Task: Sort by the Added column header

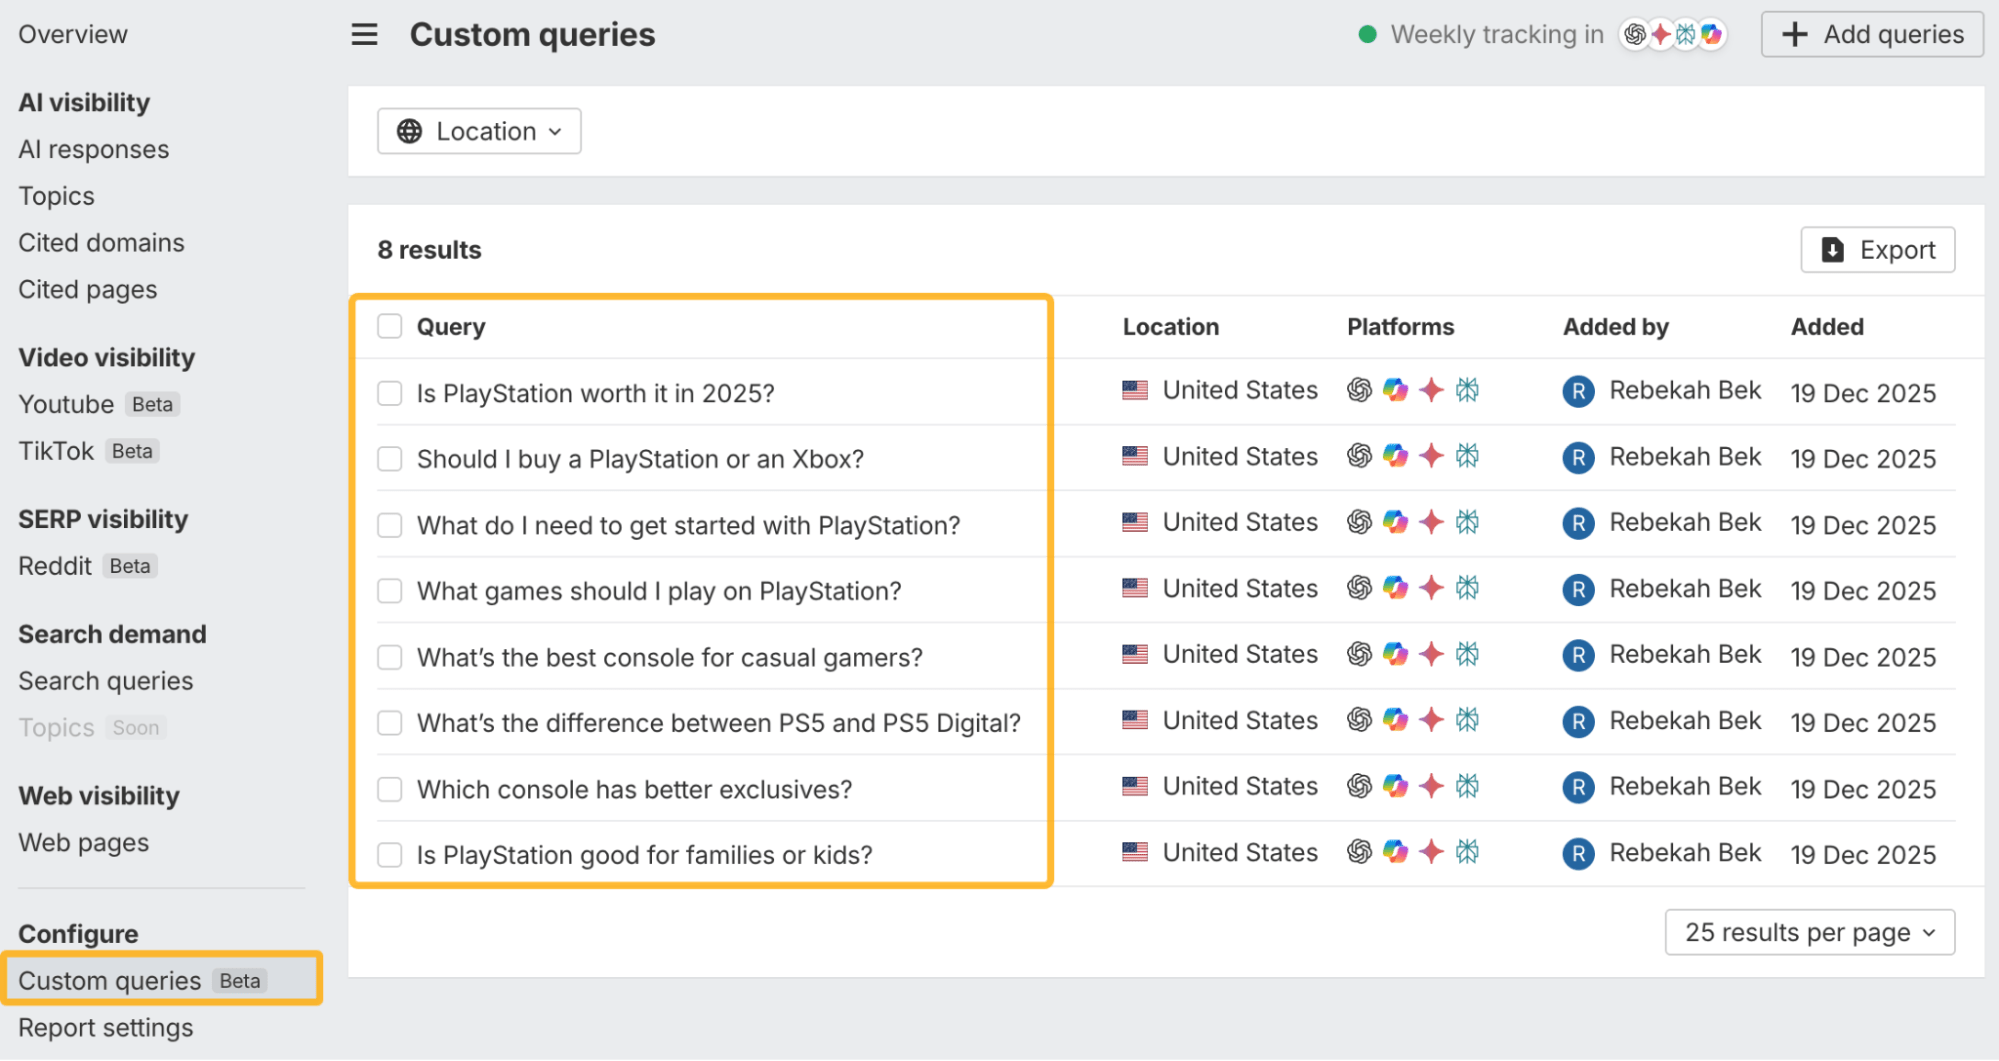Action: pyautogui.click(x=1827, y=327)
